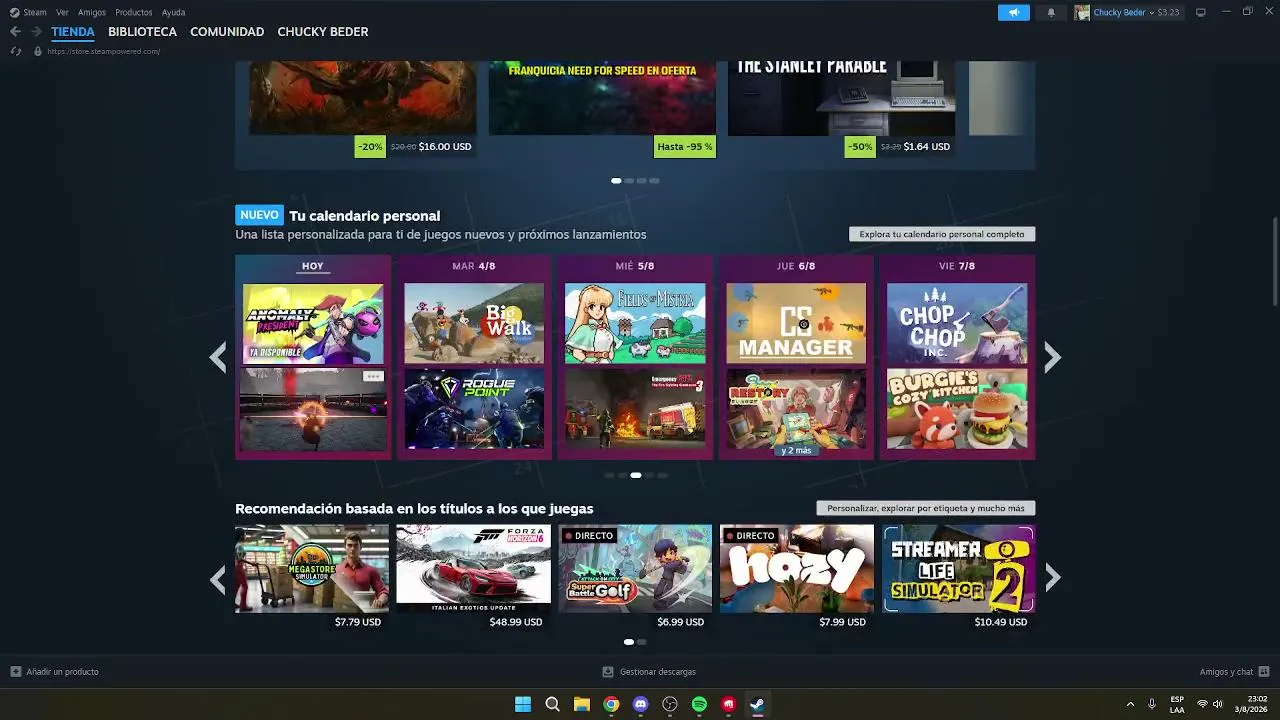1280x720 pixels.
Task: Click the 'y 2 más' label on Thursday
Action: coord(796,450)
